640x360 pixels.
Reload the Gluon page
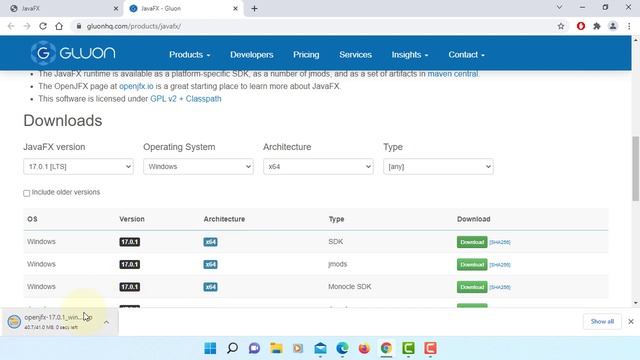click(x=43, y=26)
